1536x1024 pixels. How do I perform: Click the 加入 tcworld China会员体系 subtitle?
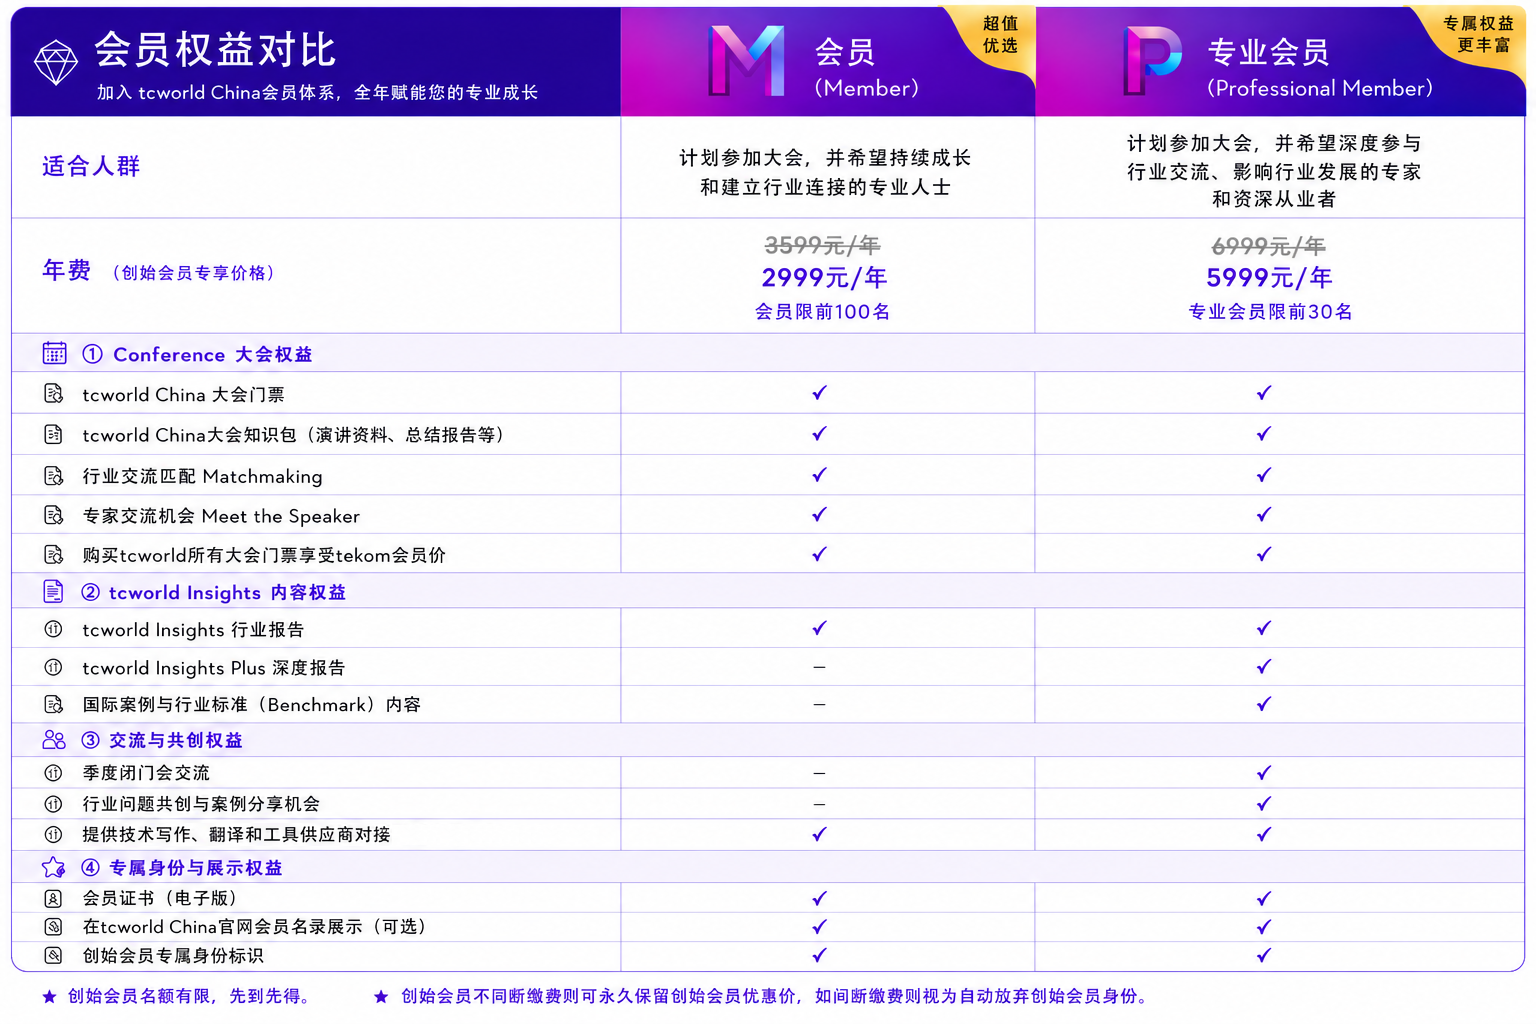(x=317, y=93)
